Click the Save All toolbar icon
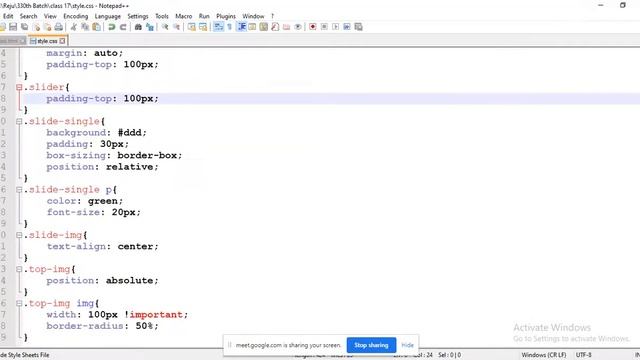 coord(24,27)
